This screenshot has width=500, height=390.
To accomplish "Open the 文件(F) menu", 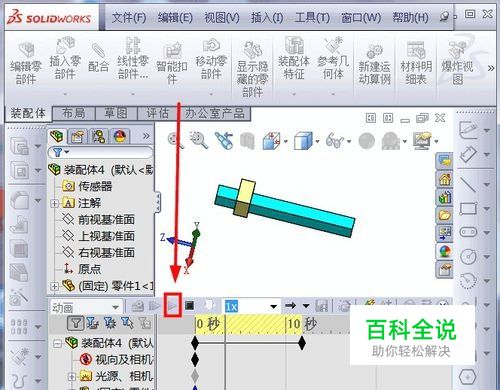I will coord(129,17).
